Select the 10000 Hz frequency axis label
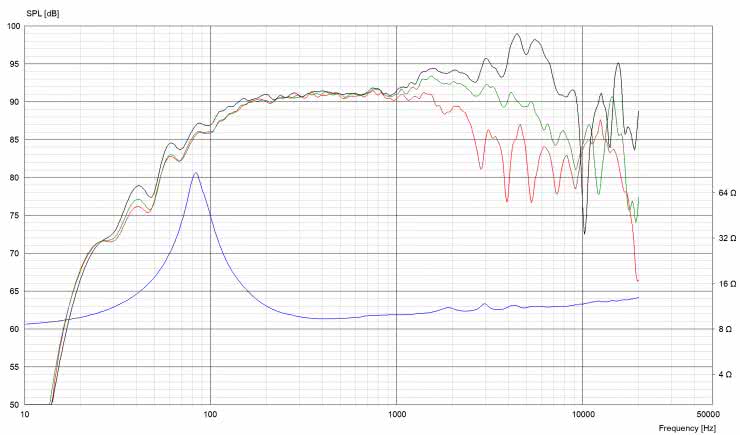Image resolution: width=740 pixels, height=435 pixels. pos(582,413)
